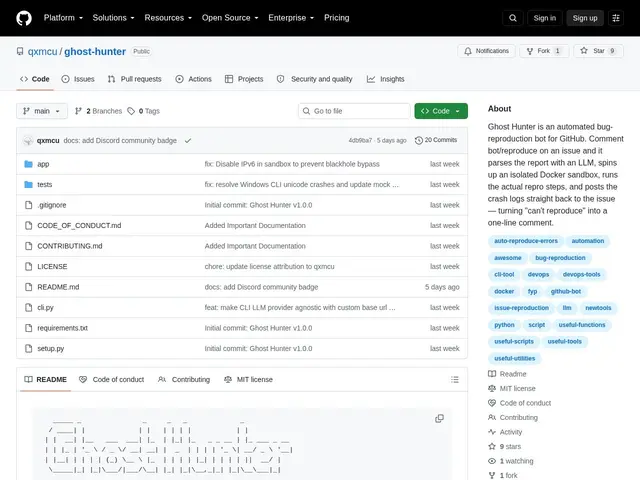Click the github-bot topic tag
640x480 pixels.
click(x=566, y=291)
